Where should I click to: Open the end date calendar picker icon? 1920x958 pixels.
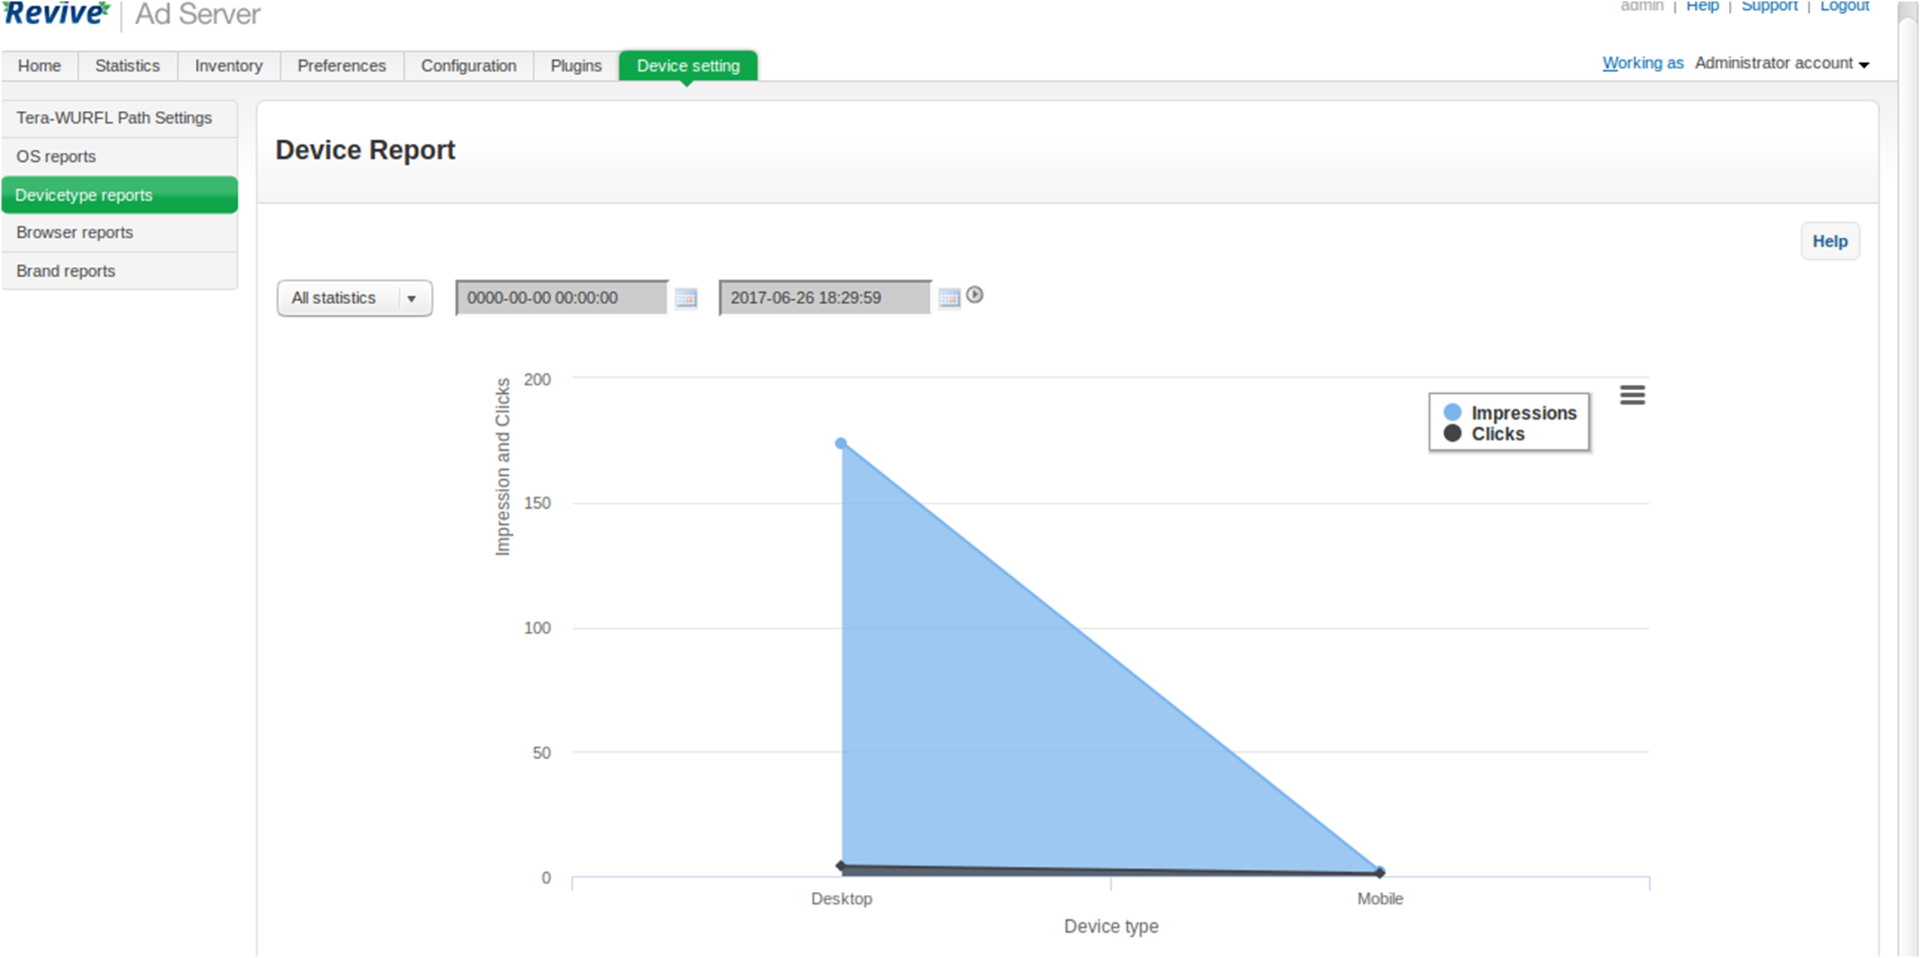coord(949,298)
